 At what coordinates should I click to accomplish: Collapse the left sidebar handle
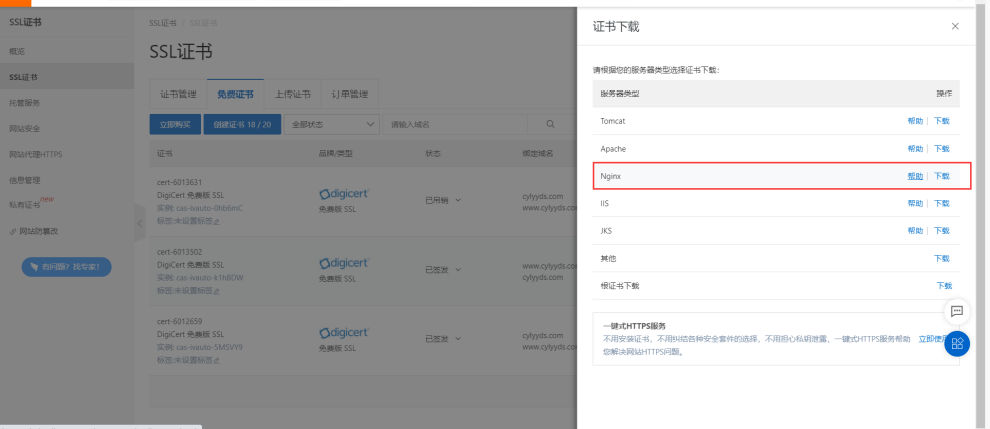[x=139, y=226]
